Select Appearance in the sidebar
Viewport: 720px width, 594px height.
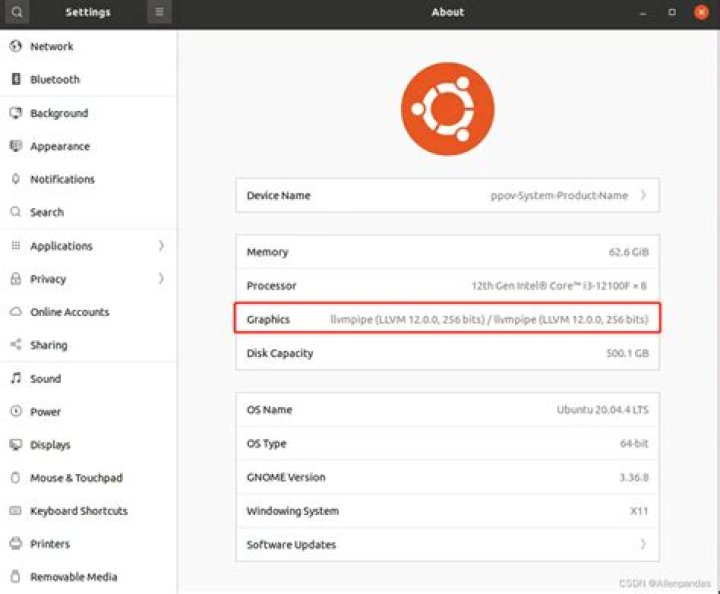[88, 146]
